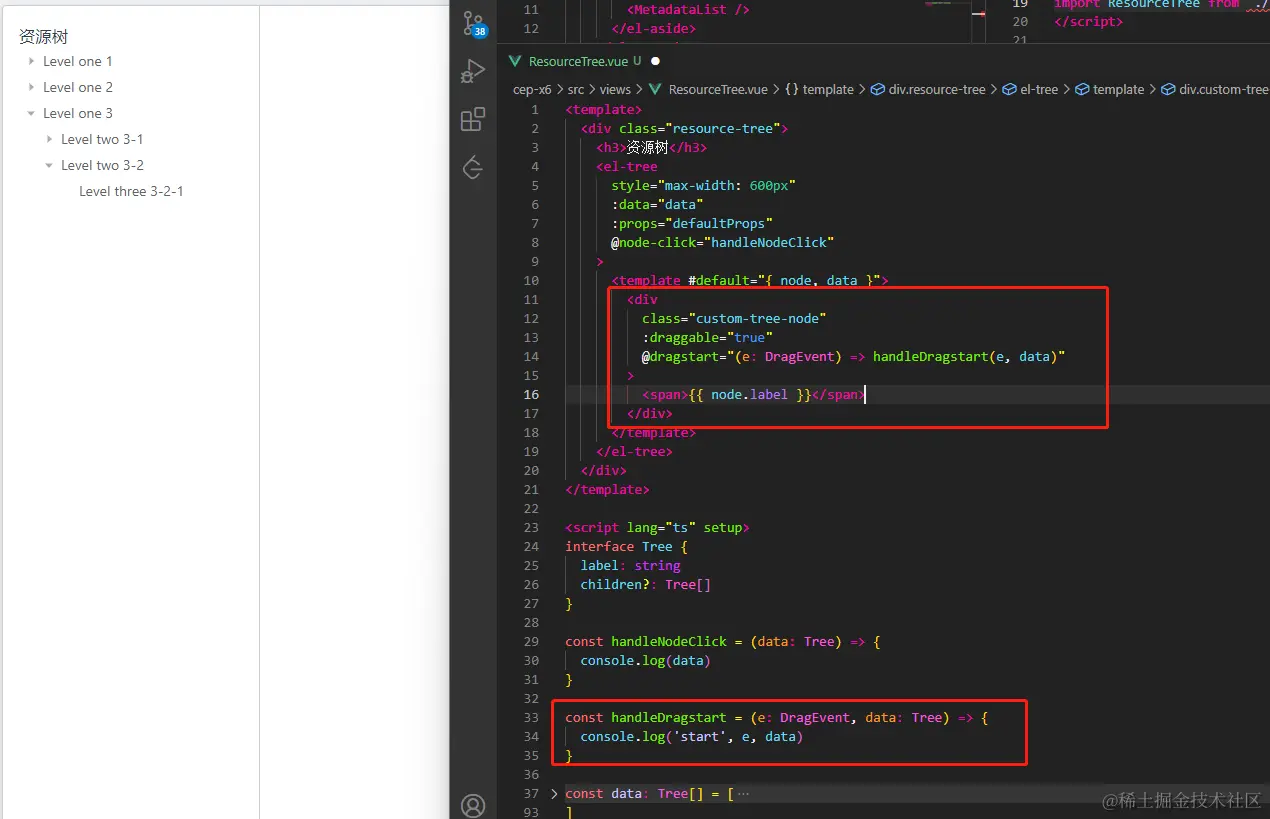Expand the Level two 3-1 arrow

50,139
